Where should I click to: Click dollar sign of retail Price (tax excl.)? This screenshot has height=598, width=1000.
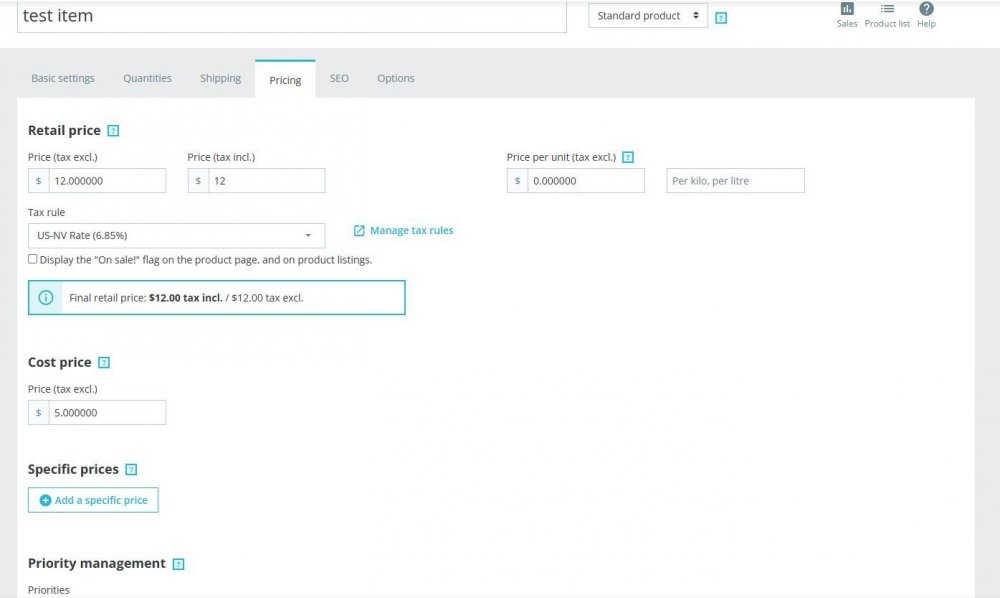tap(38, 181)
